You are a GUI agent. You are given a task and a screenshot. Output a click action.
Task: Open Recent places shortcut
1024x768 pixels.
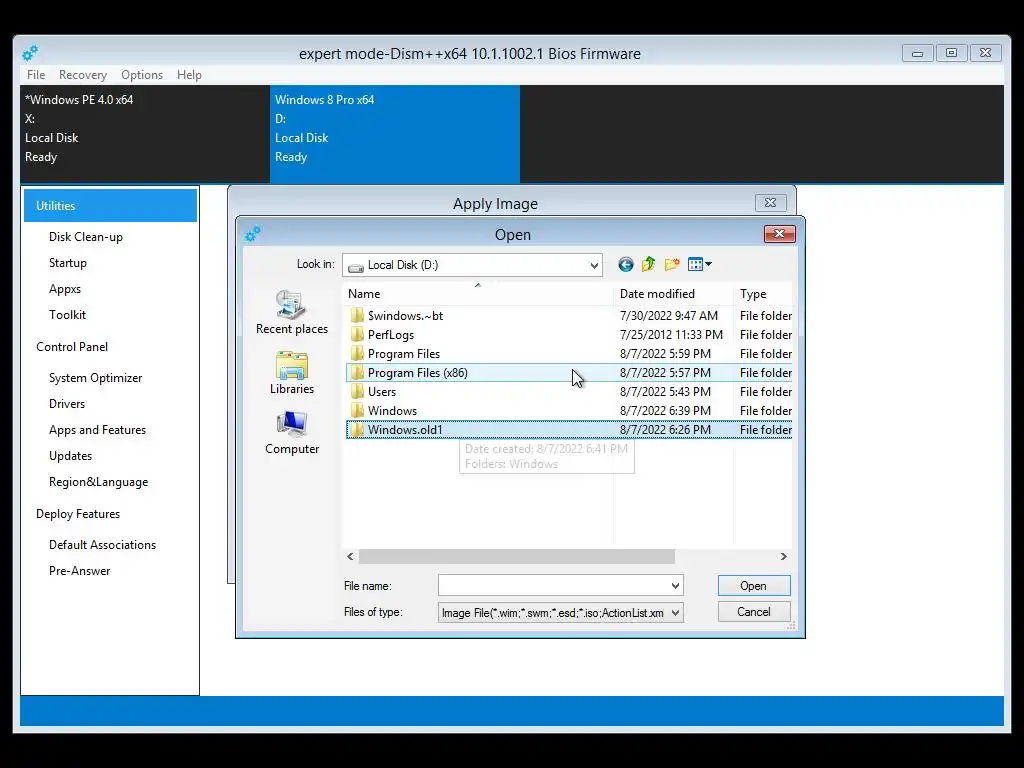click(292, 312)
